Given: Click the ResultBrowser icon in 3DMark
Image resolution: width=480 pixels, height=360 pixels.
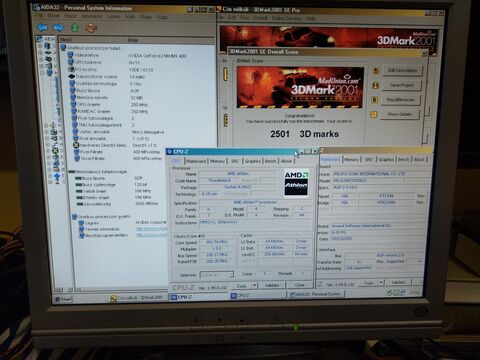Looking at the screenshot, I should click(375, 100).
